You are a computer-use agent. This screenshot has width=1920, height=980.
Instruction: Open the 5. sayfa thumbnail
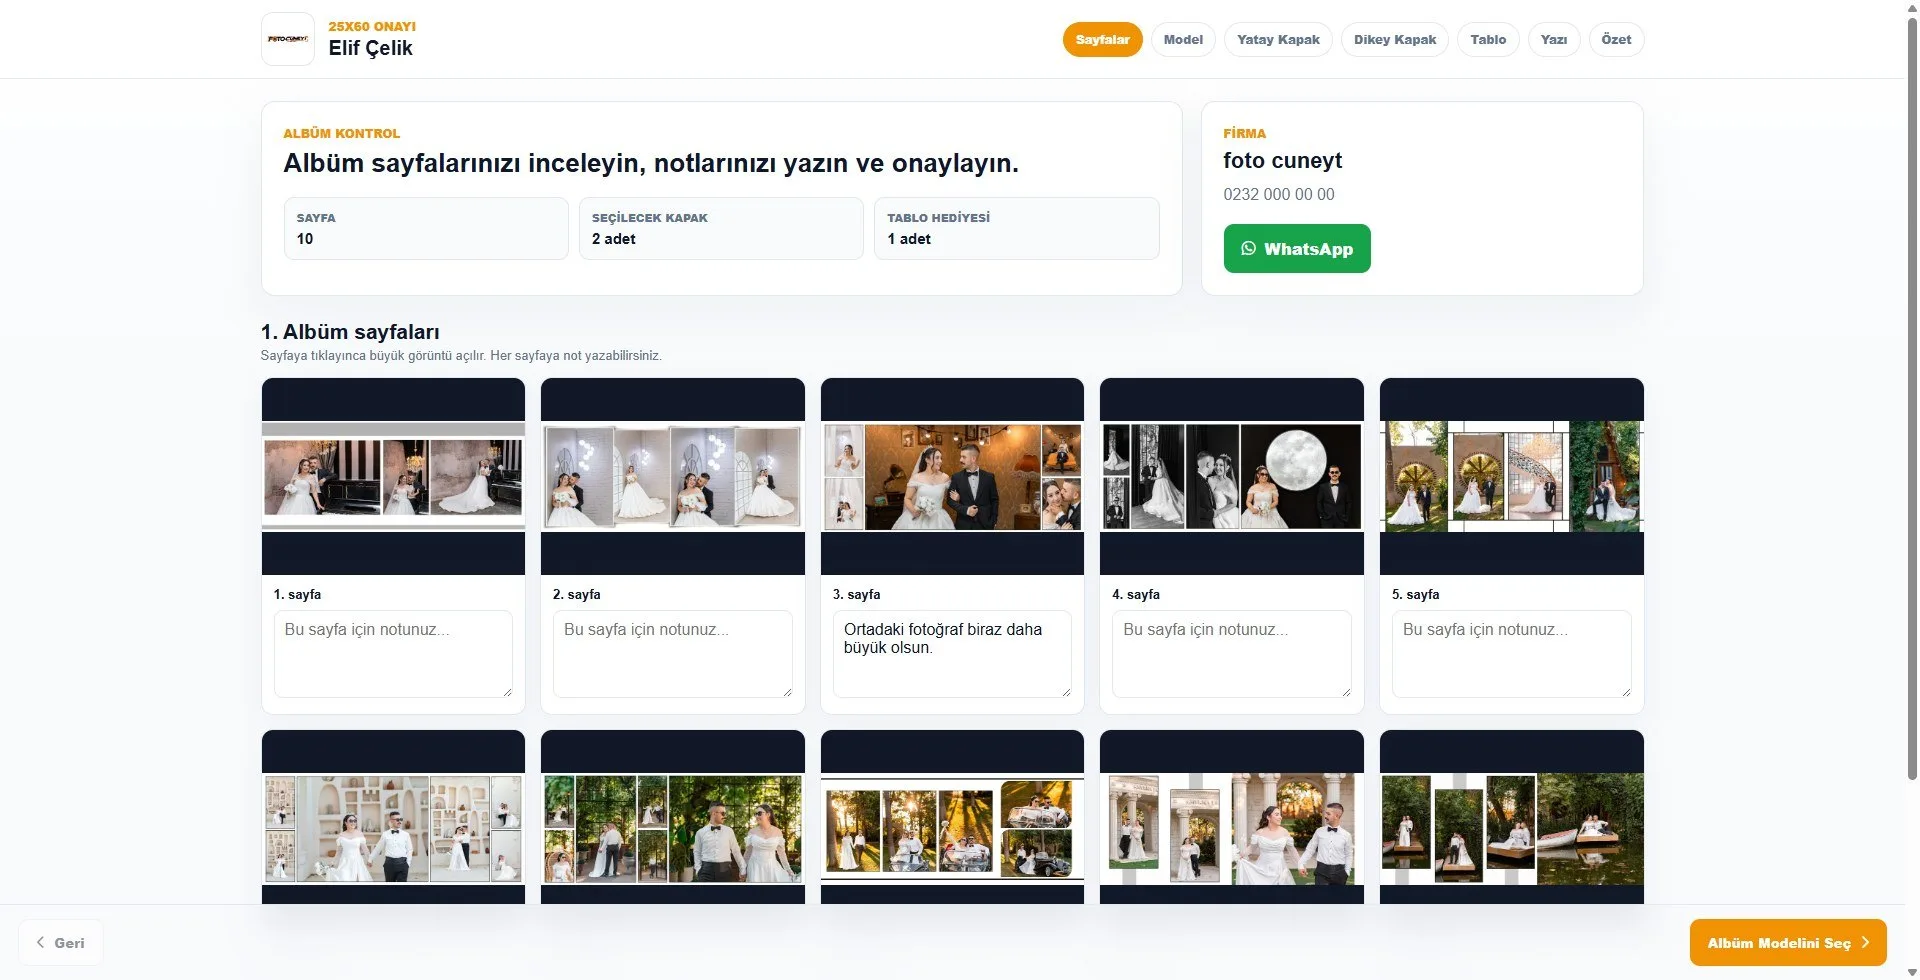point(1511,476)
